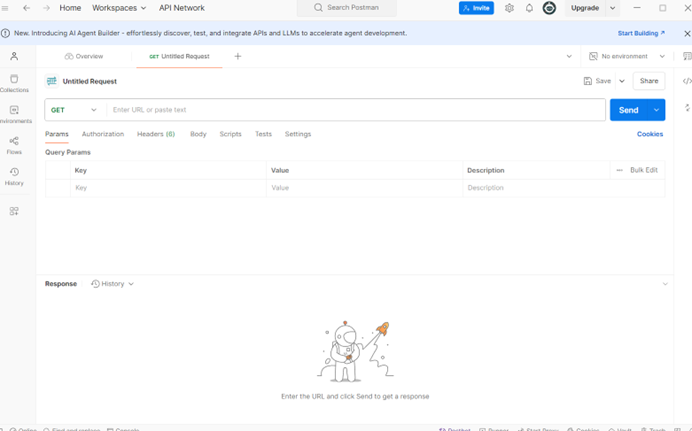
Task: Open the workspace user icon in sidebar
Action: 14,56
